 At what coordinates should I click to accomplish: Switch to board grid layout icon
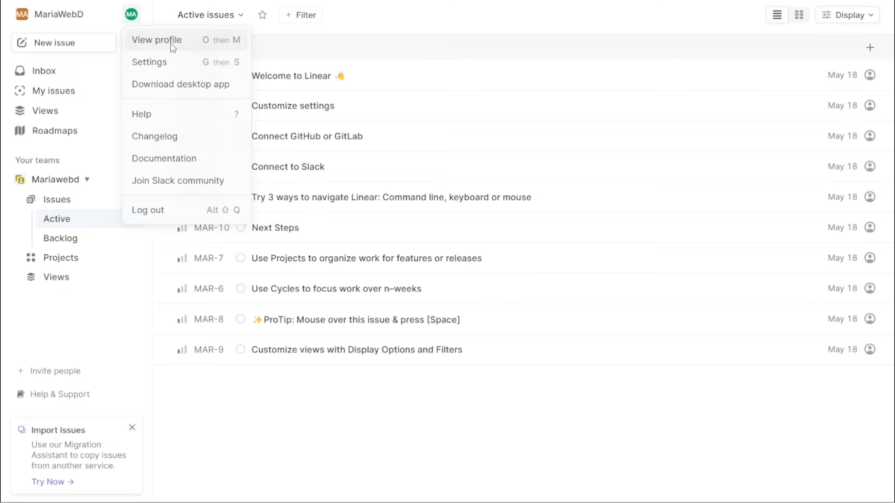[x=799, y=15]
